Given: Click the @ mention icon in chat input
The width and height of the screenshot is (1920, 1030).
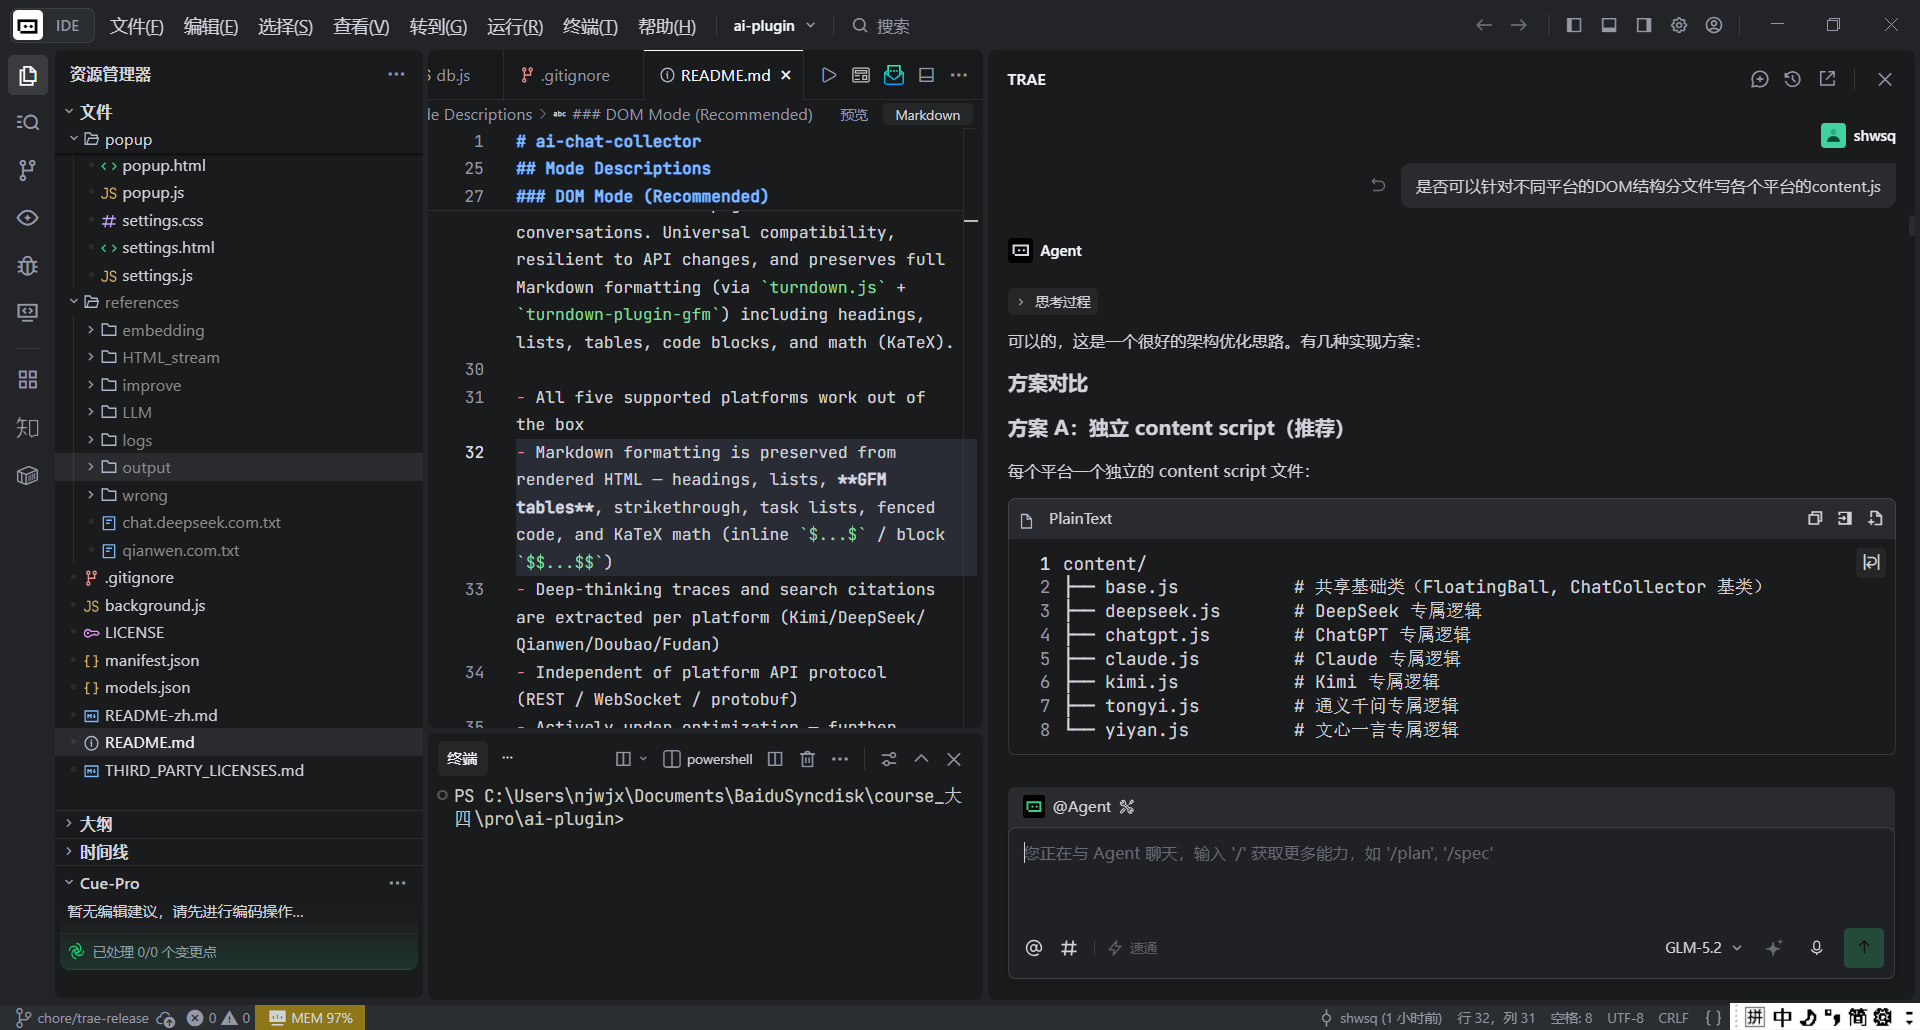Looking at the screenshot, I should 1034,947.
